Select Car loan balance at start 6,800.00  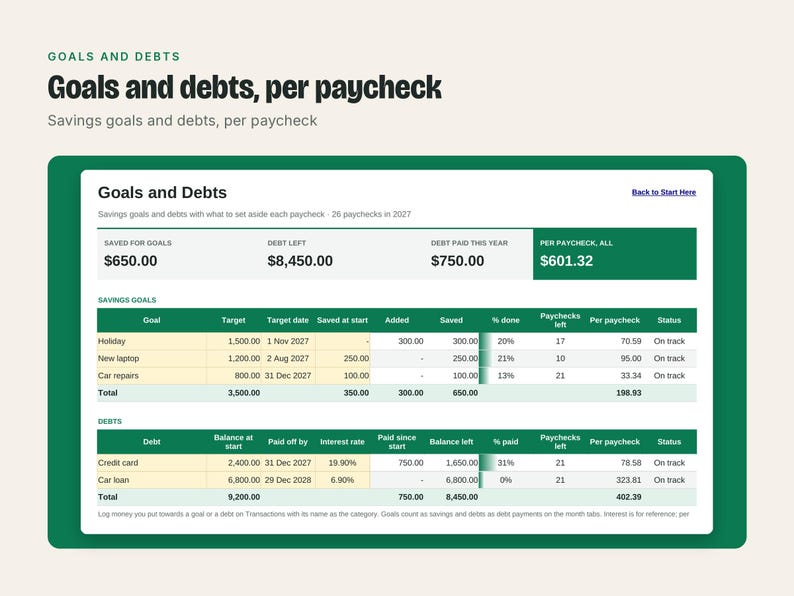244,480
